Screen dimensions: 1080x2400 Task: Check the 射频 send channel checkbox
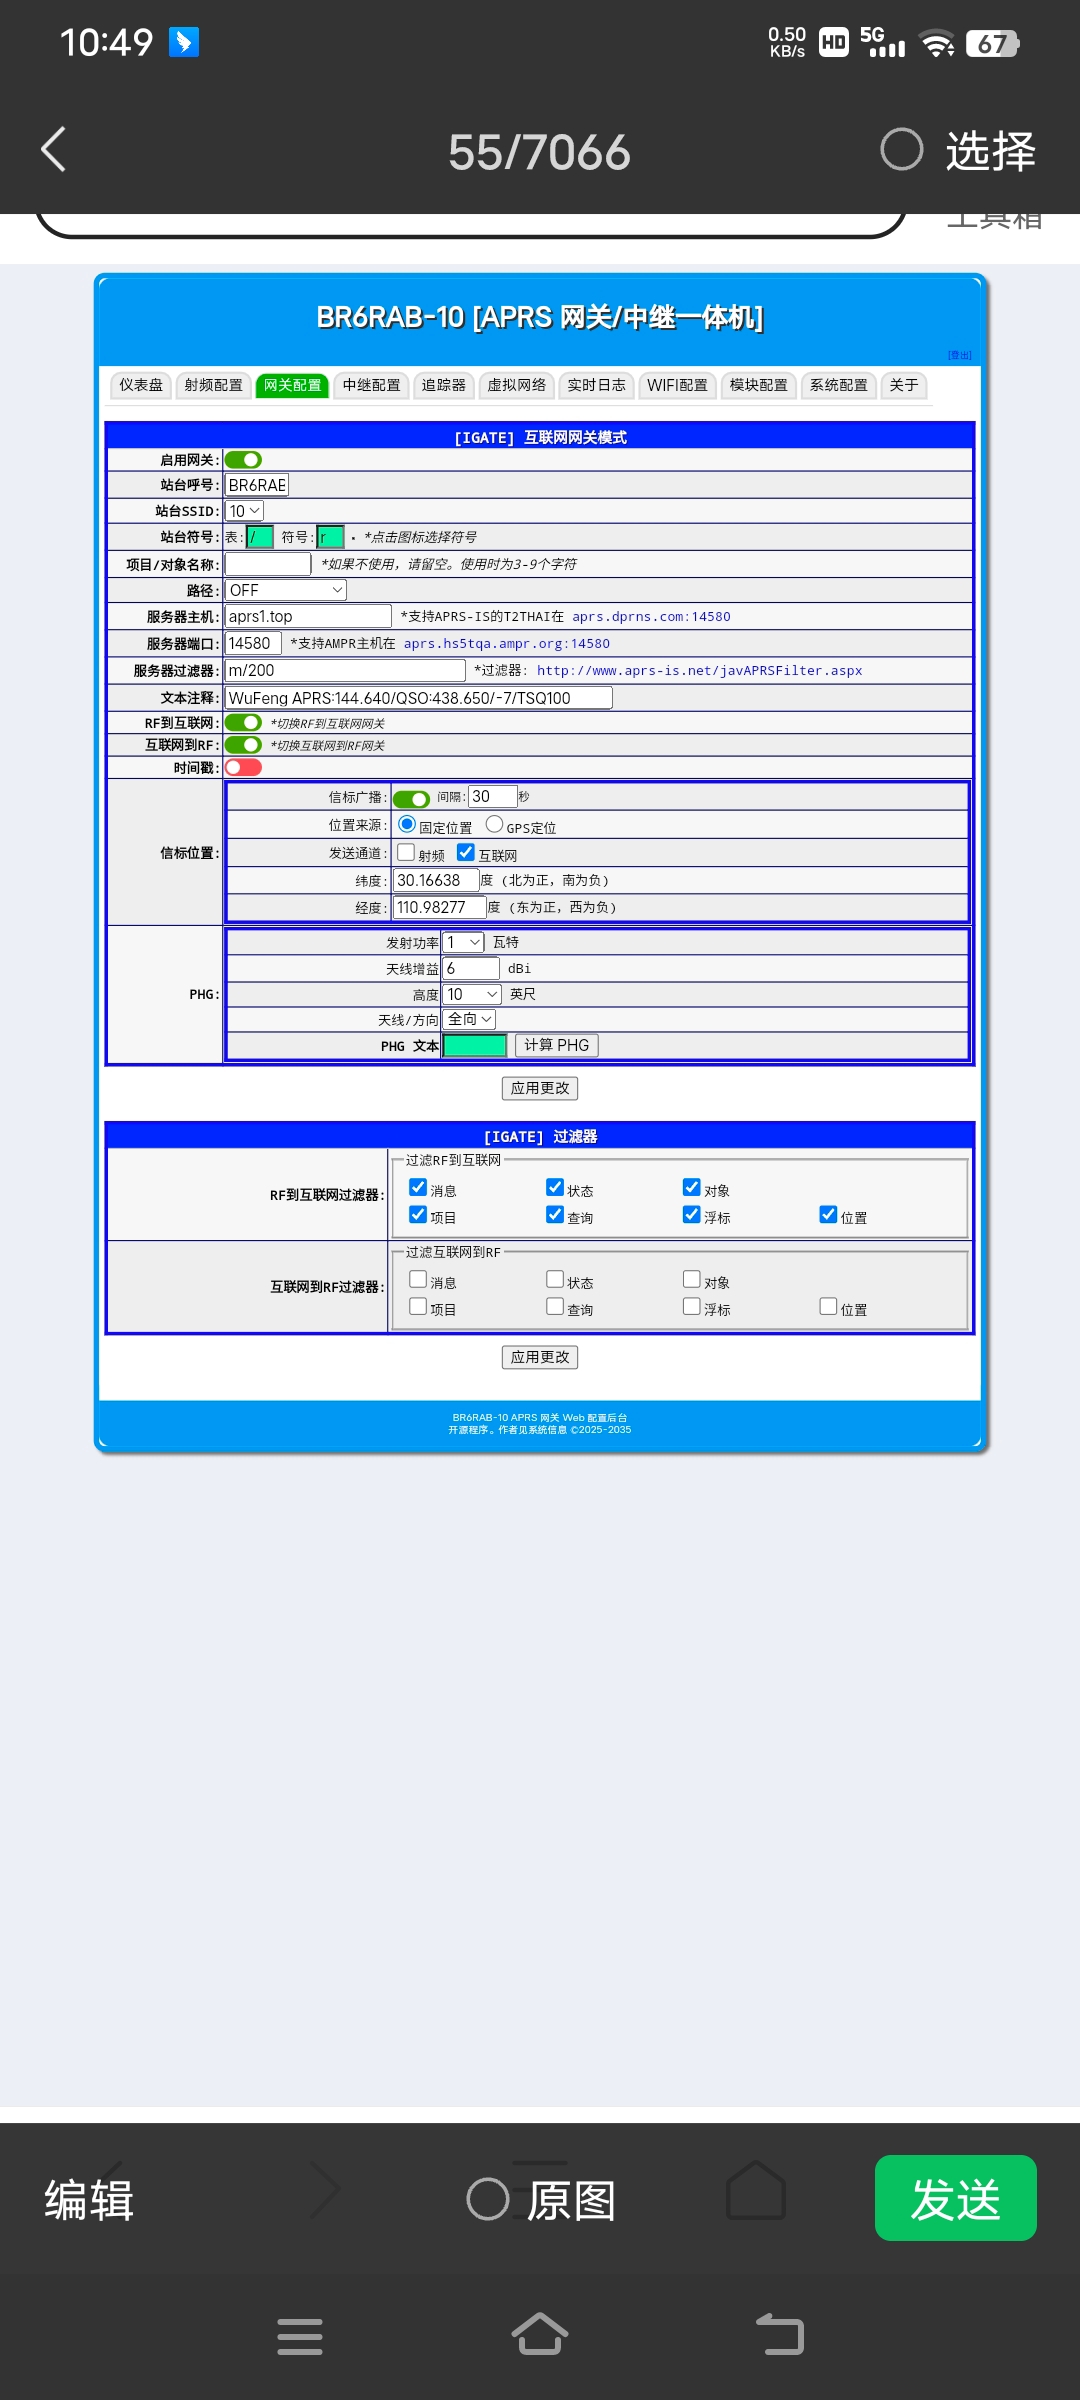tap(406, 853)
